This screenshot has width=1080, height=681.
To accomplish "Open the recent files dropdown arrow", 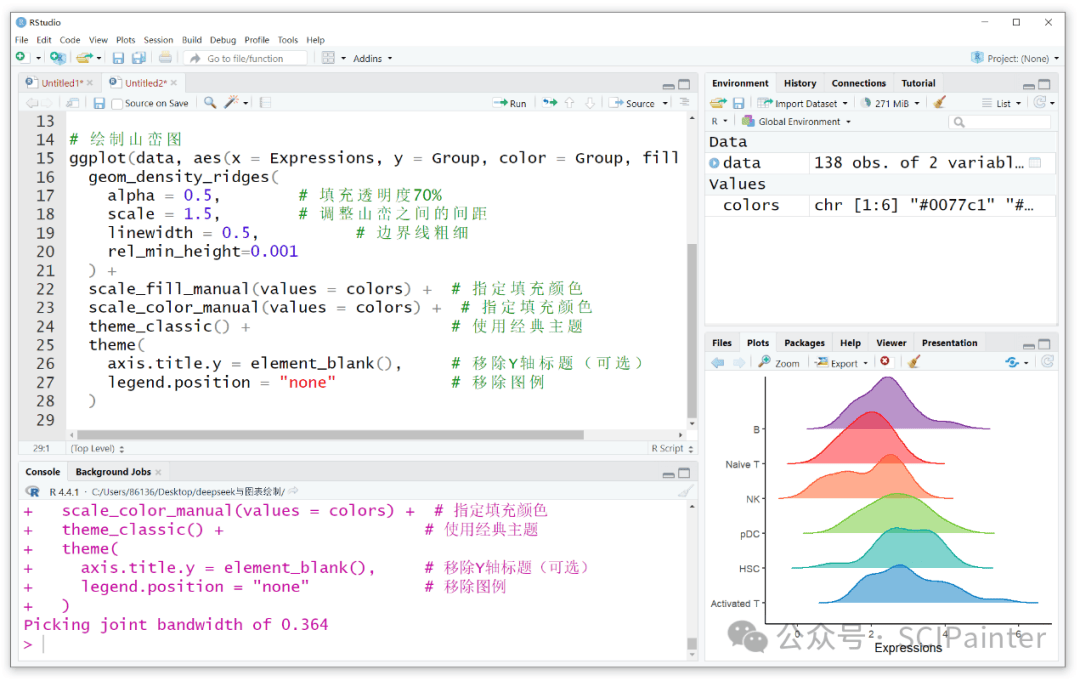I will pyautogui.click(x=99, y=59).
